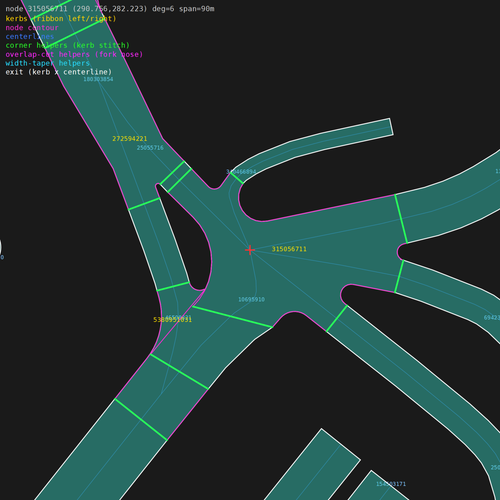
Task: Click the 'exit (kerb x centerline)' legend entry
Action: (58, 72)
